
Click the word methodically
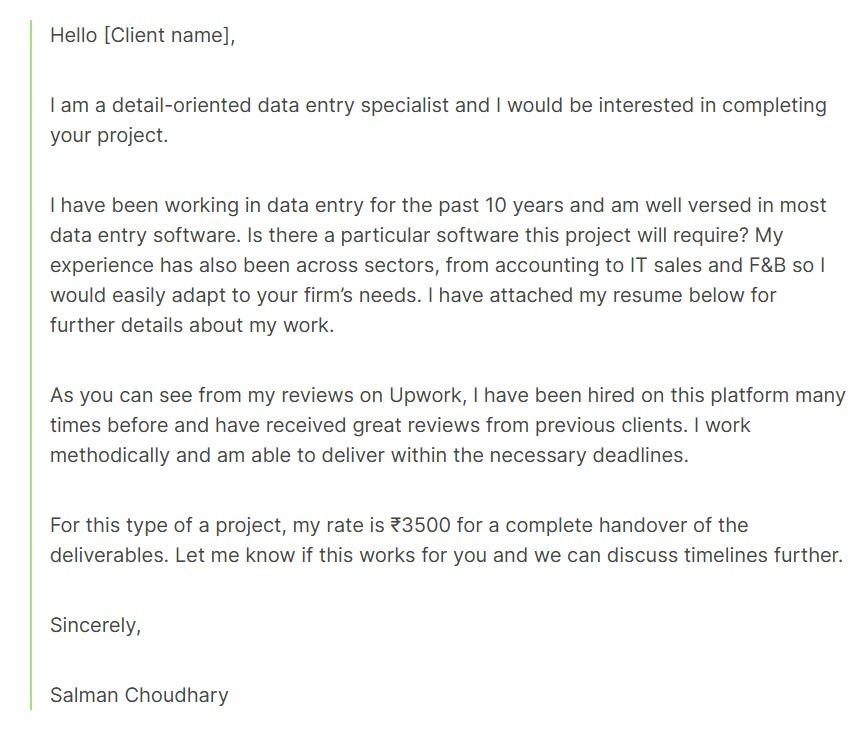click(x=108, y=456)
